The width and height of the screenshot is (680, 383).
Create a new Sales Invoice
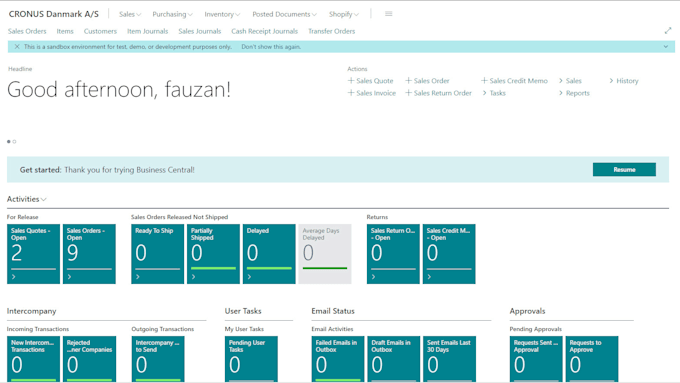pos(372,93)
